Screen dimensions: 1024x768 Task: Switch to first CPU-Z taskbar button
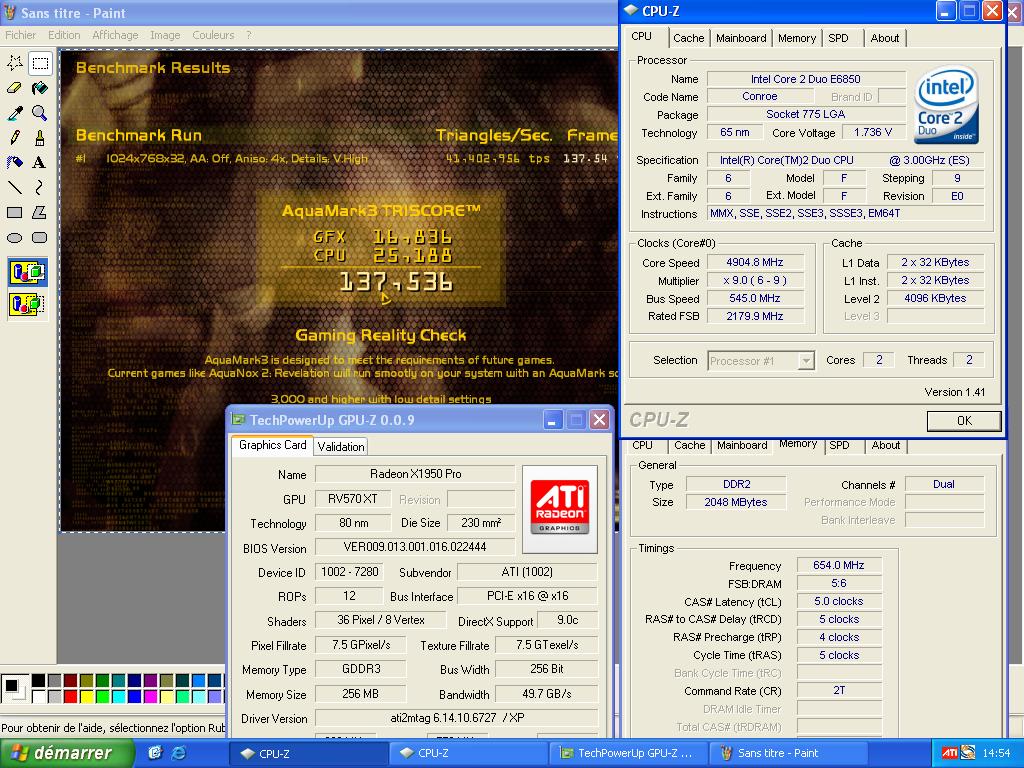(x=308, y=753)
